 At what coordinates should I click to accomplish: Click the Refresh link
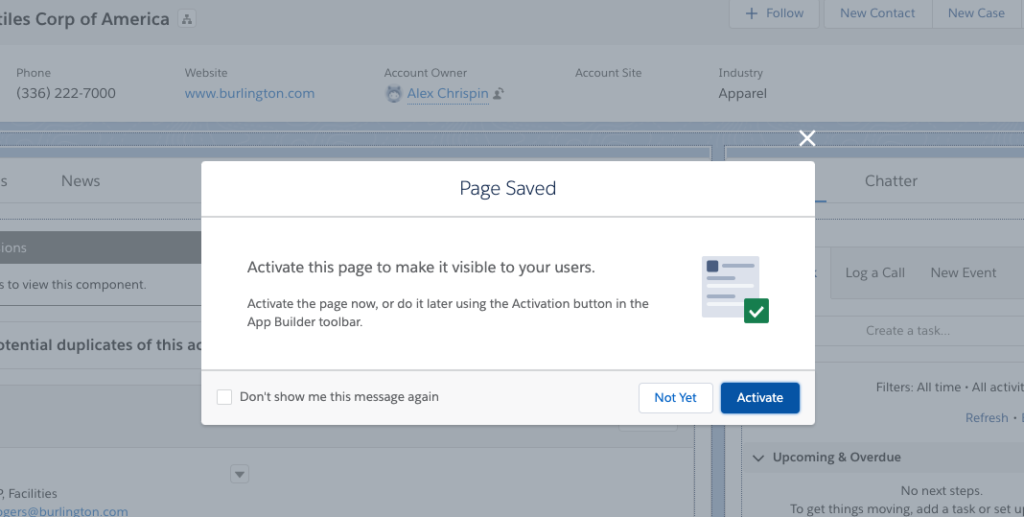pyautogui.click(x=986, y=418)
